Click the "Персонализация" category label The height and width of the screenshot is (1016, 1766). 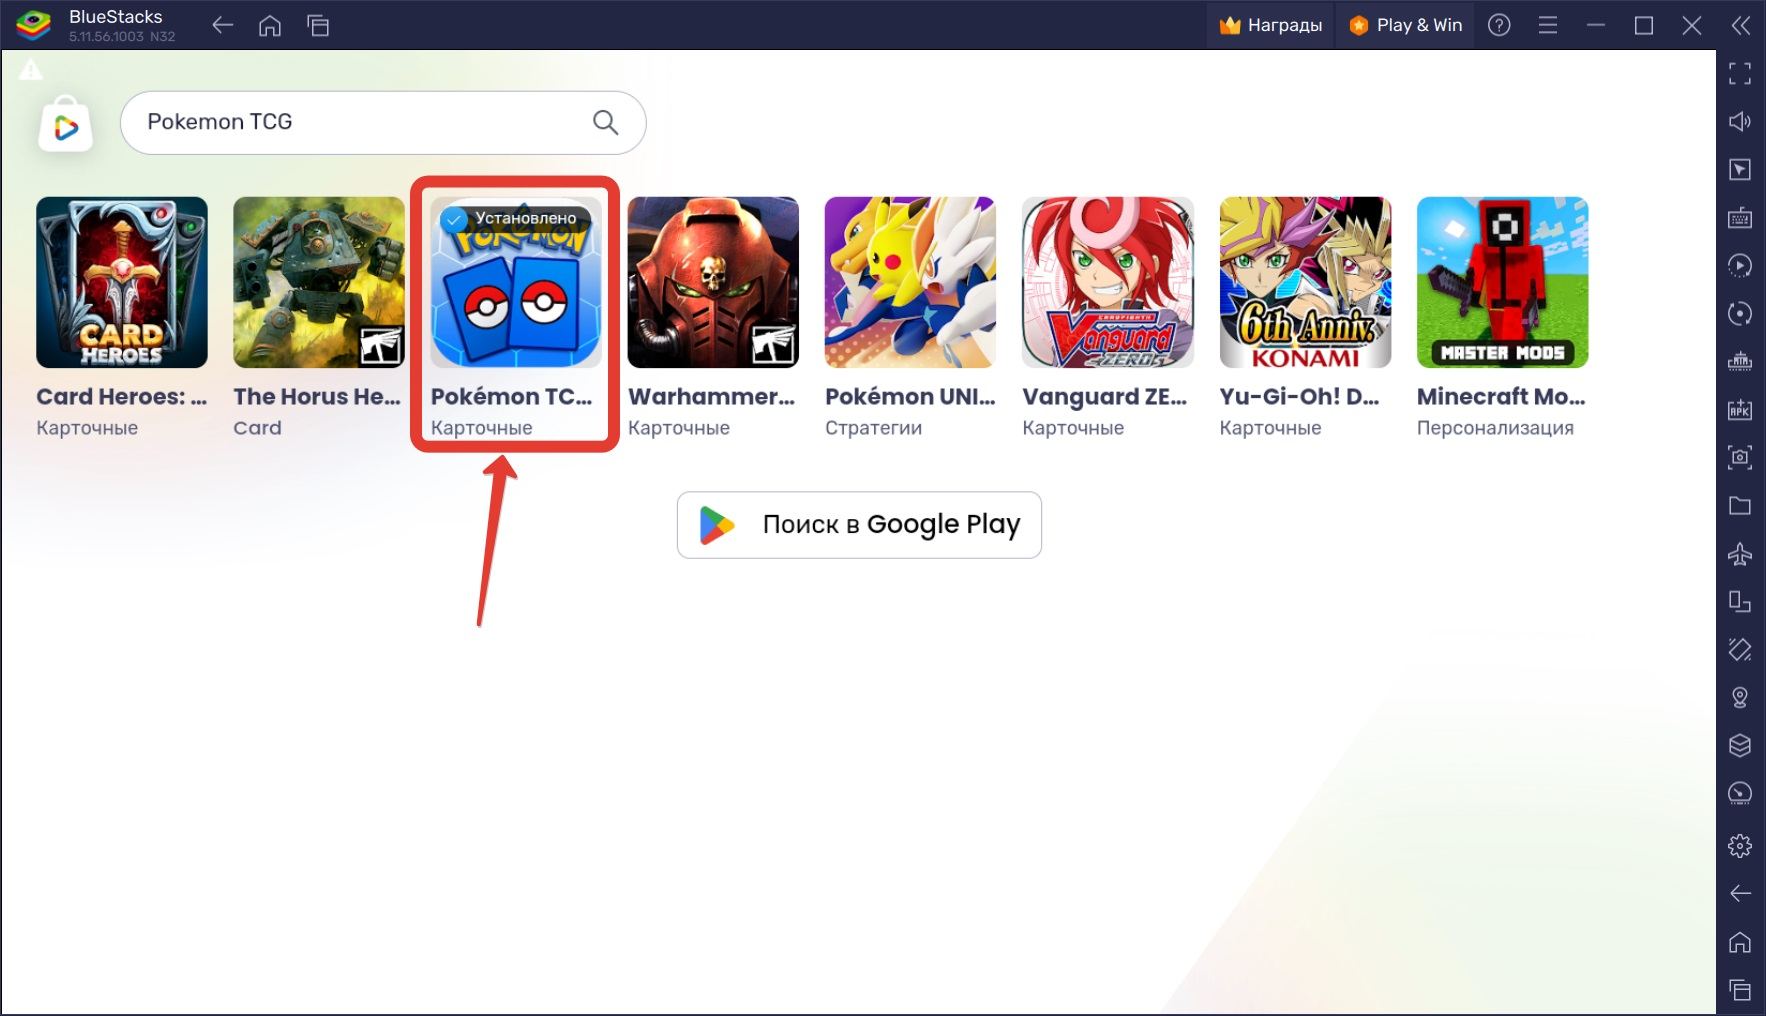tap(1495, 428)
